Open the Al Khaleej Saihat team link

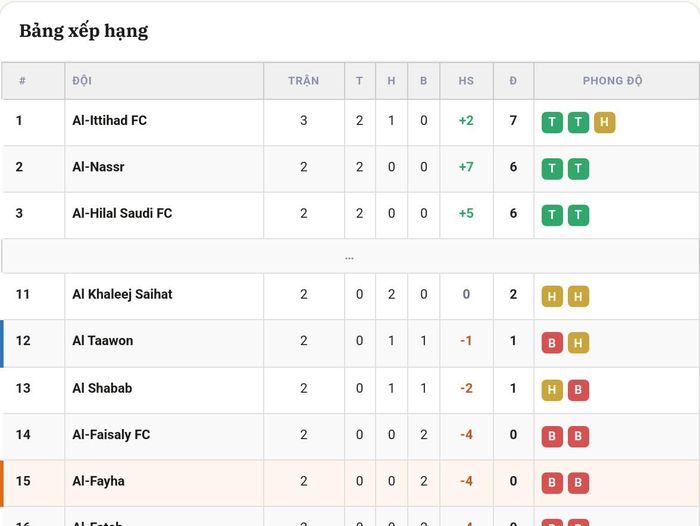(122, 294)
